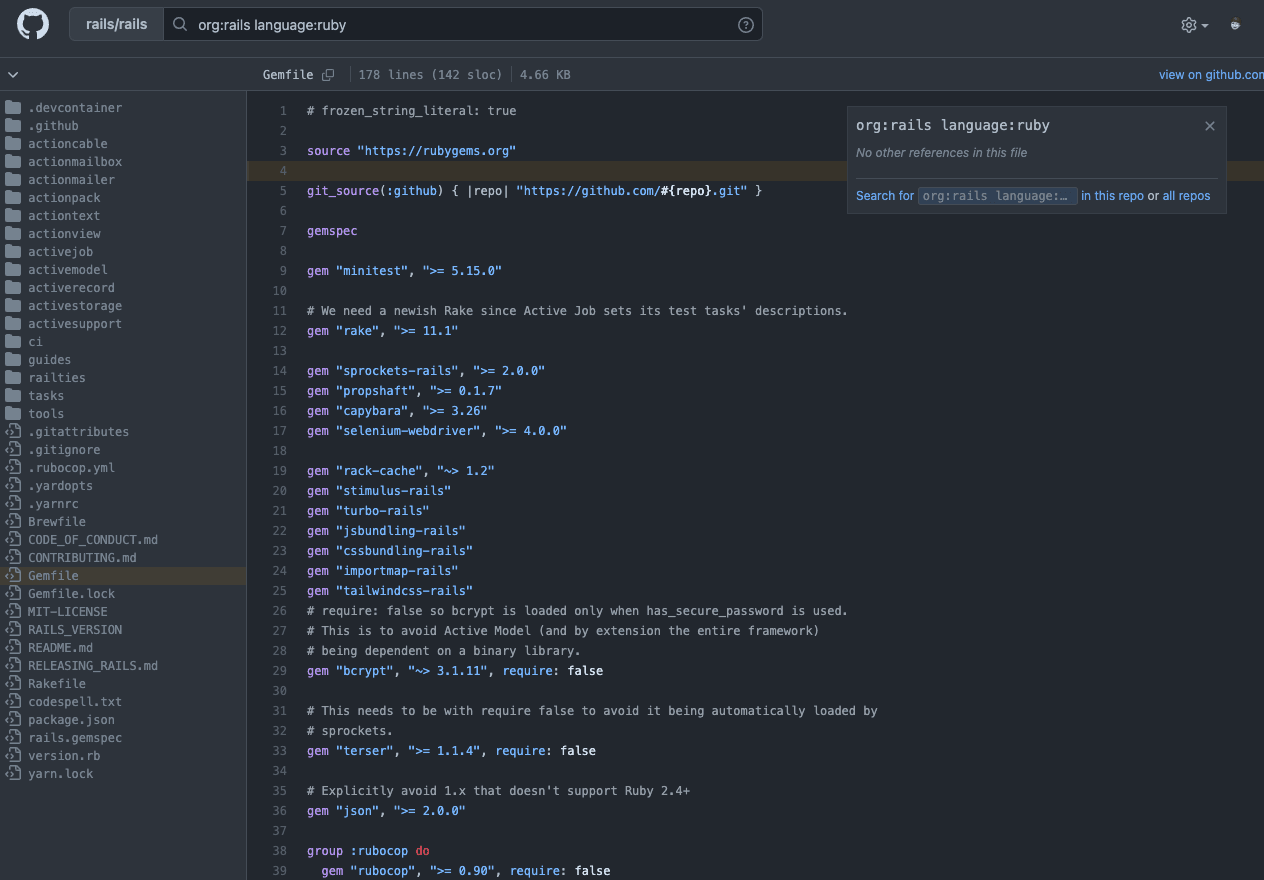Search symbol in all repos link
The image size is (1264, 880).
pyautogui.click(x=1186, y=196)
